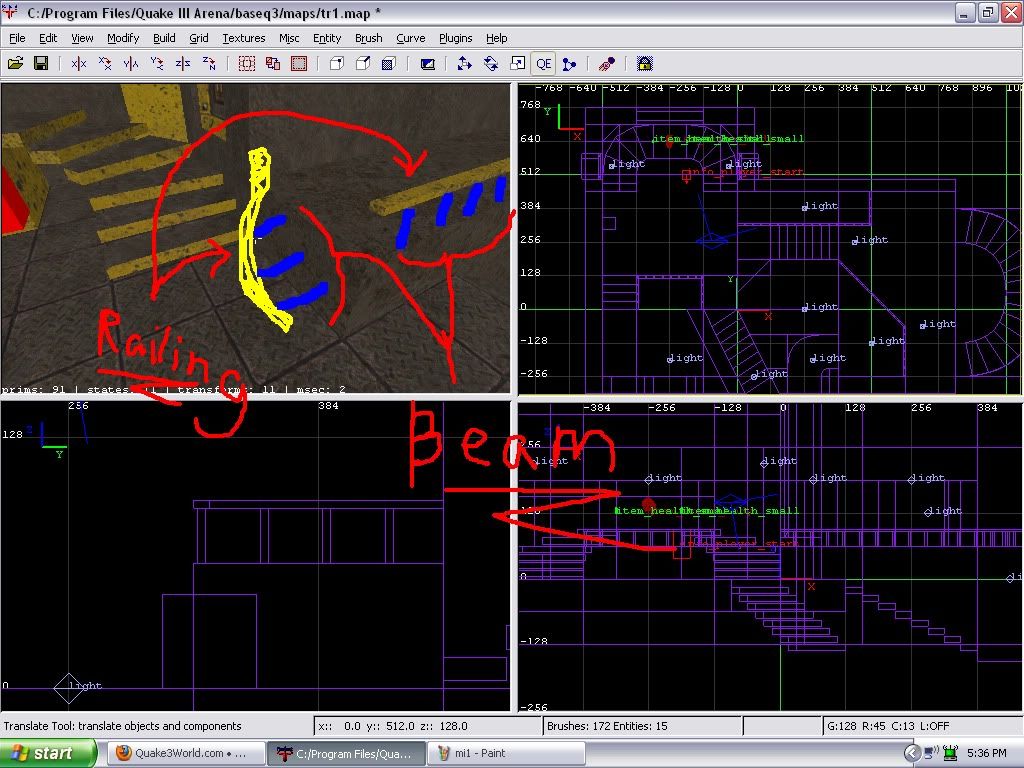Toggle the texture lock padlock icon

(x=645, y=63)
